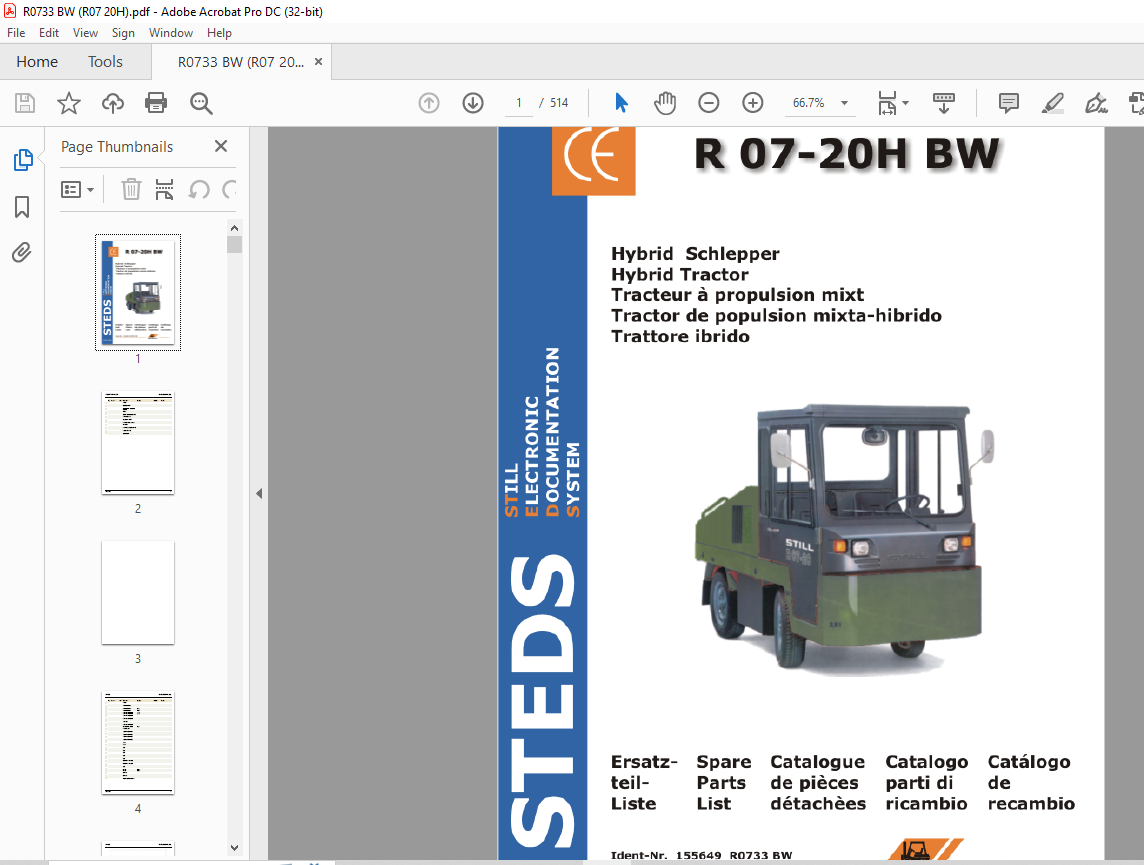Switch to the Home tab
Image resolution: width=1144 pixels, height=865 pixels.
[x=37, y=62]
